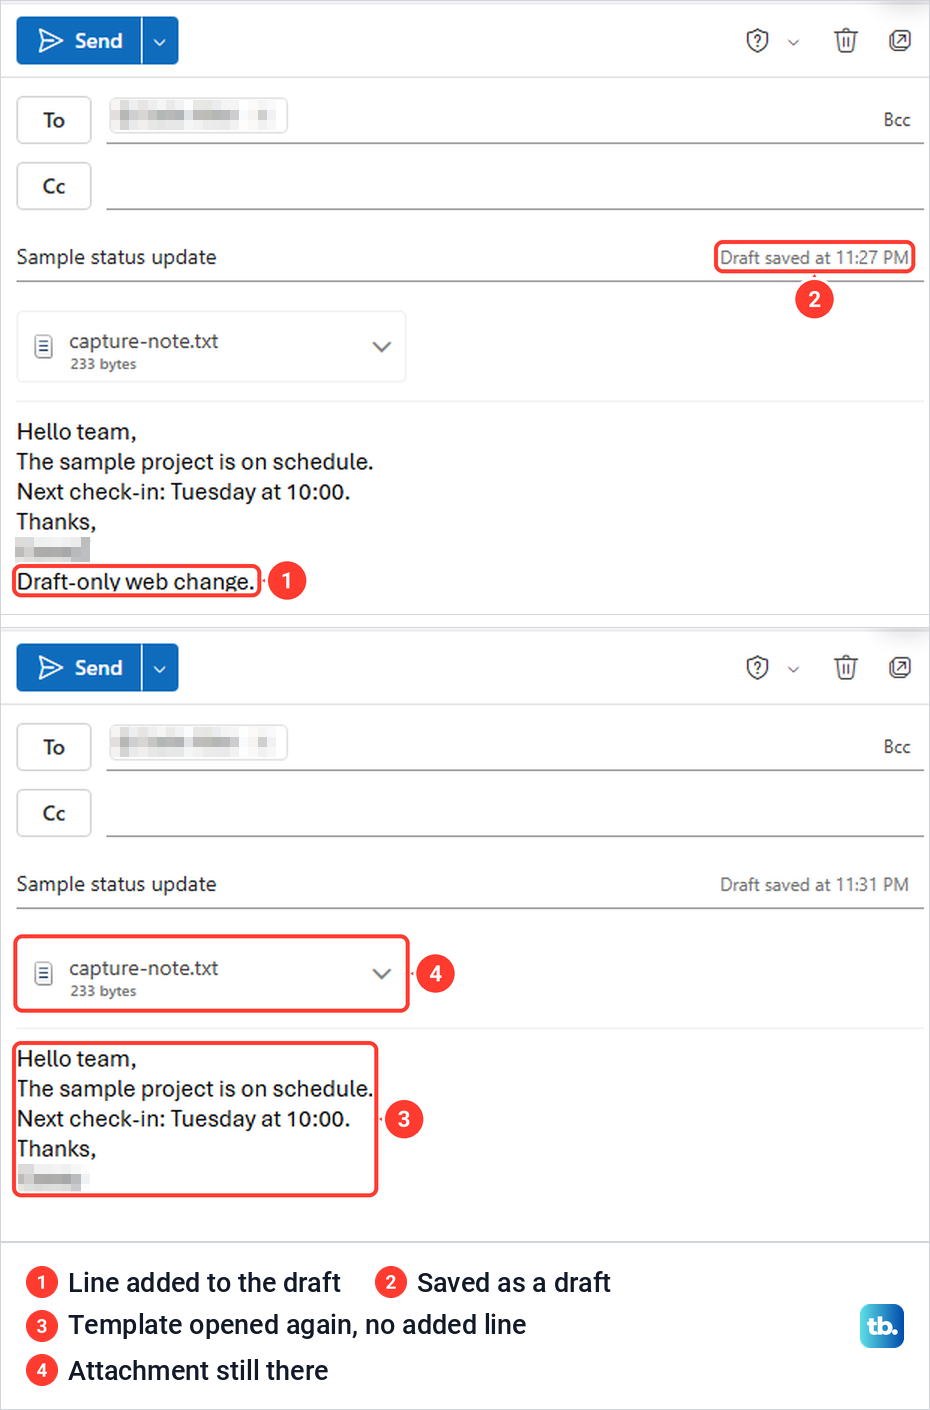Show Bcc field in bottom draft
930x1410 pixels.
tap(897, 747)
